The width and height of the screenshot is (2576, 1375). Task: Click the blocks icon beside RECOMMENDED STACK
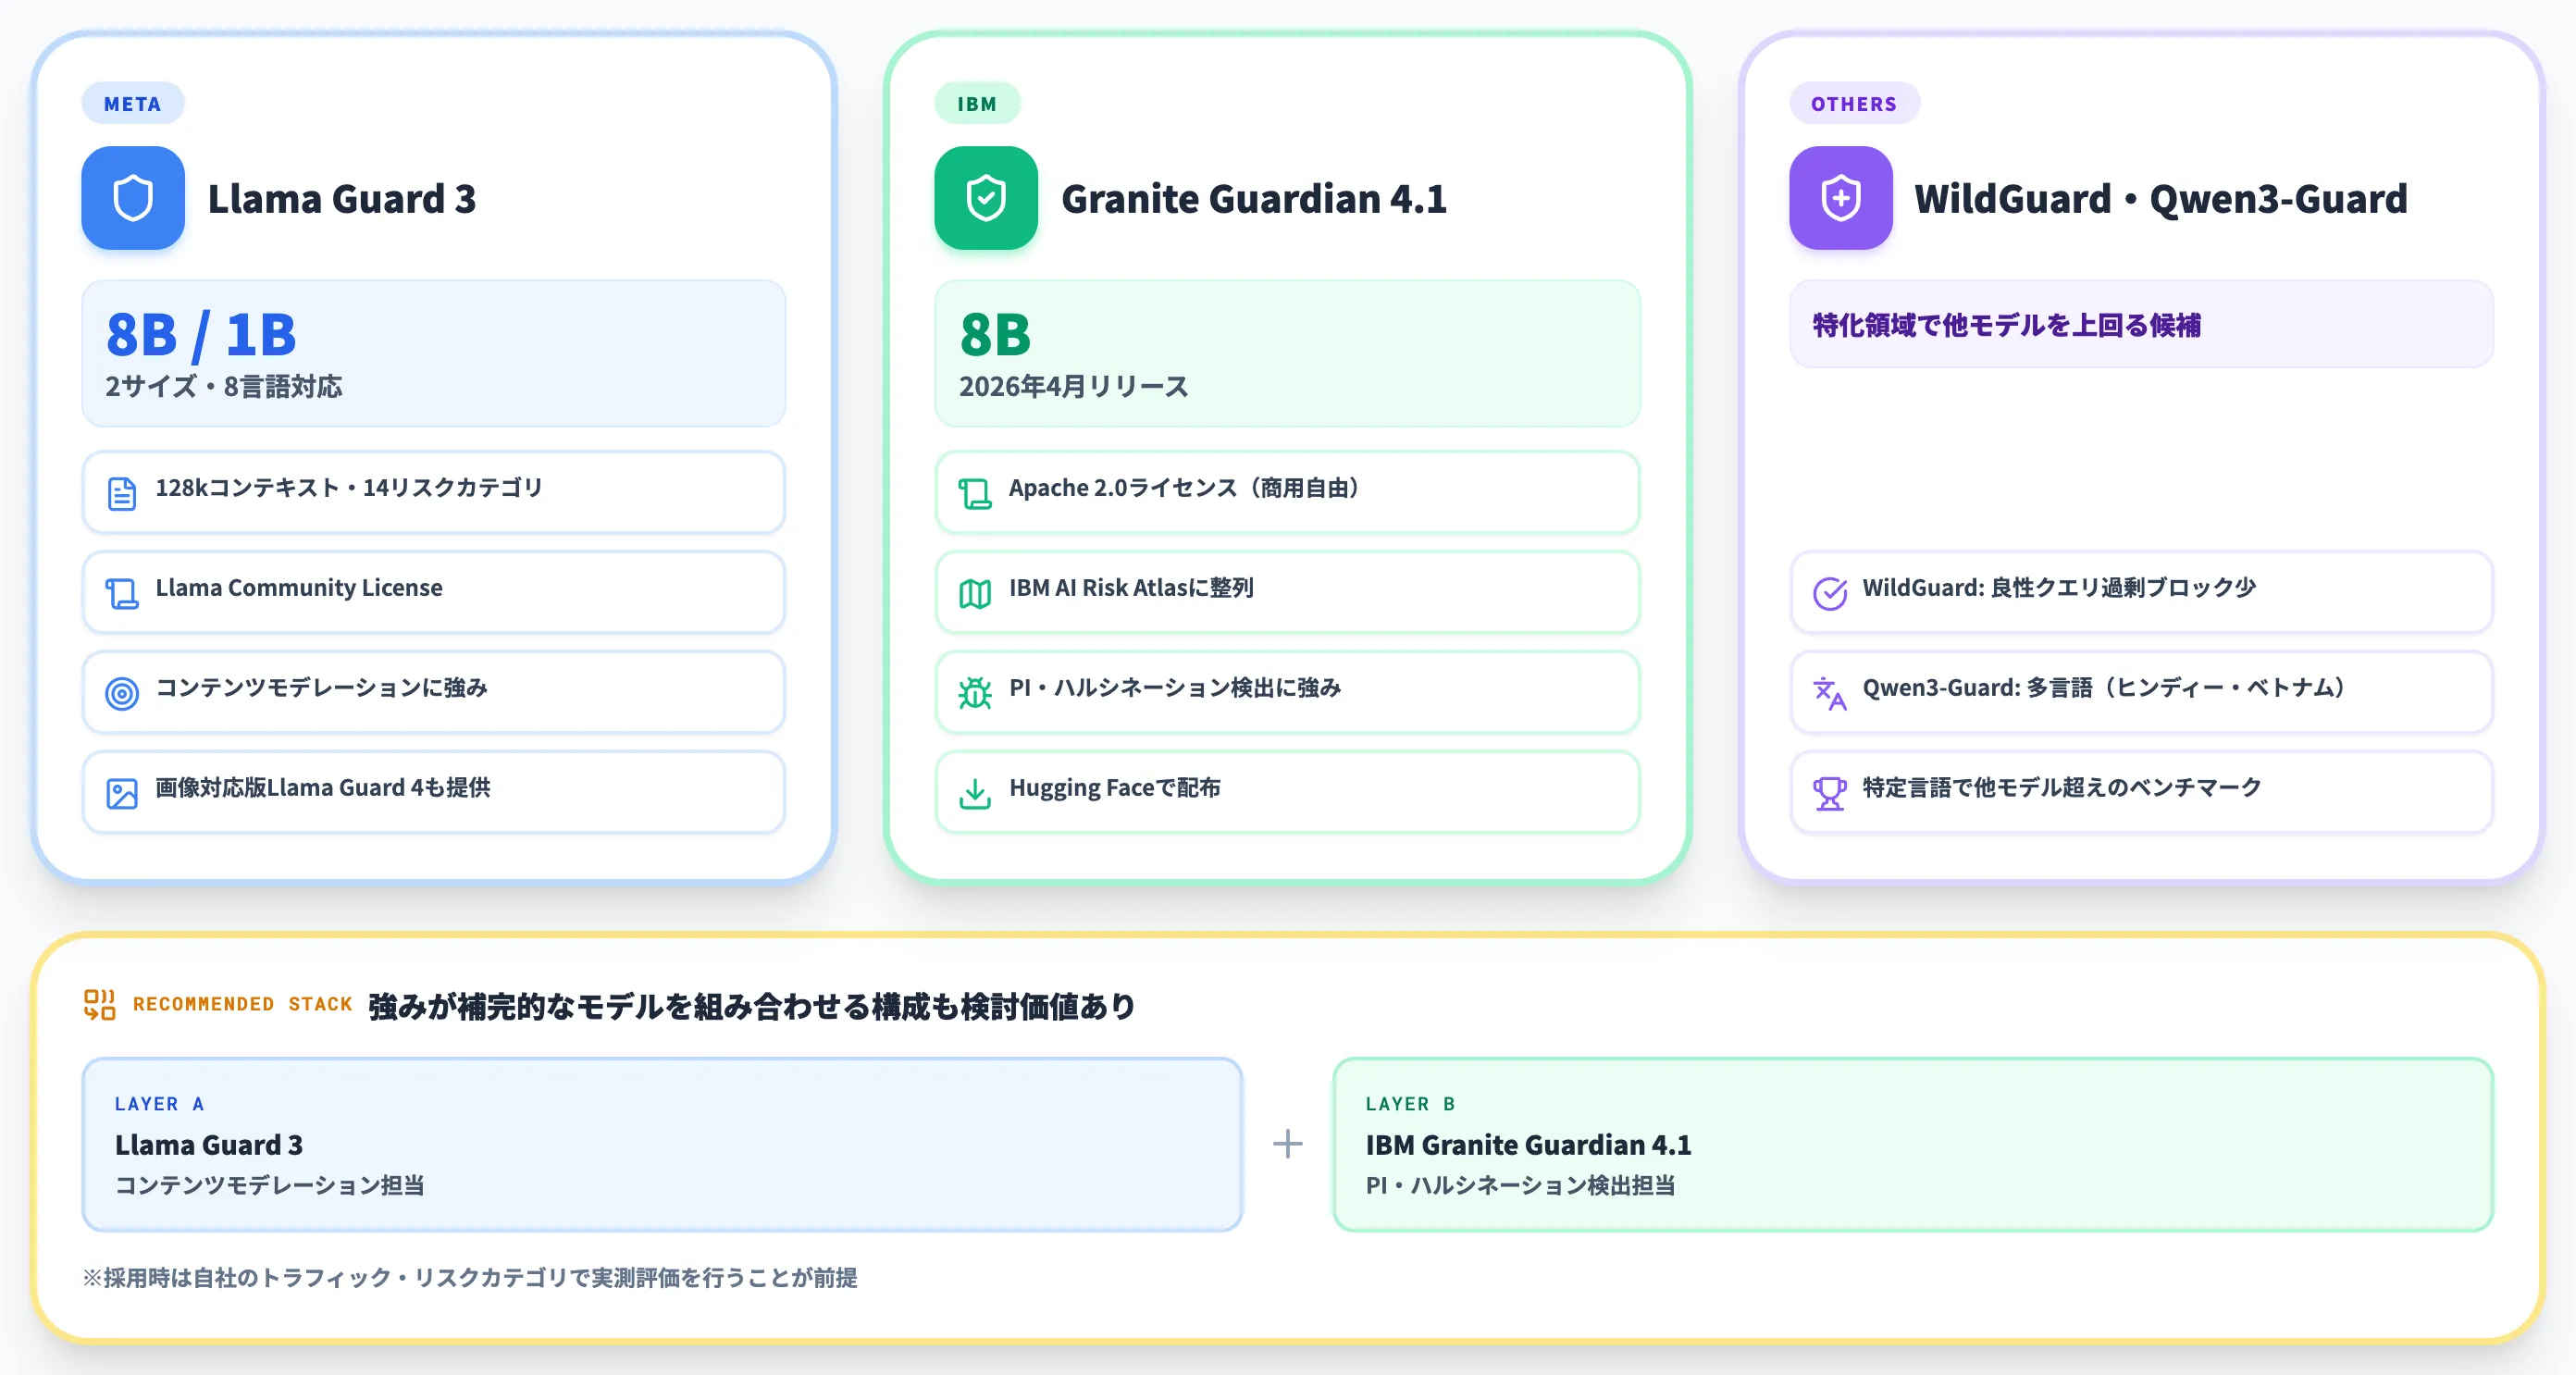point(100,1004)
